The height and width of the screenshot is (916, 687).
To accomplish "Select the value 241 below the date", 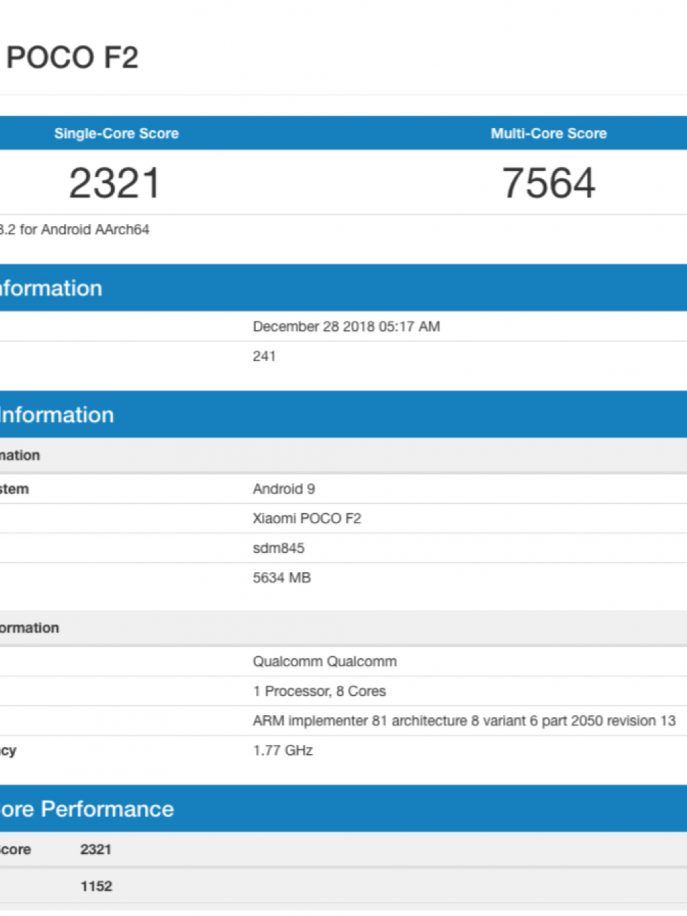I will click(264, 356).
